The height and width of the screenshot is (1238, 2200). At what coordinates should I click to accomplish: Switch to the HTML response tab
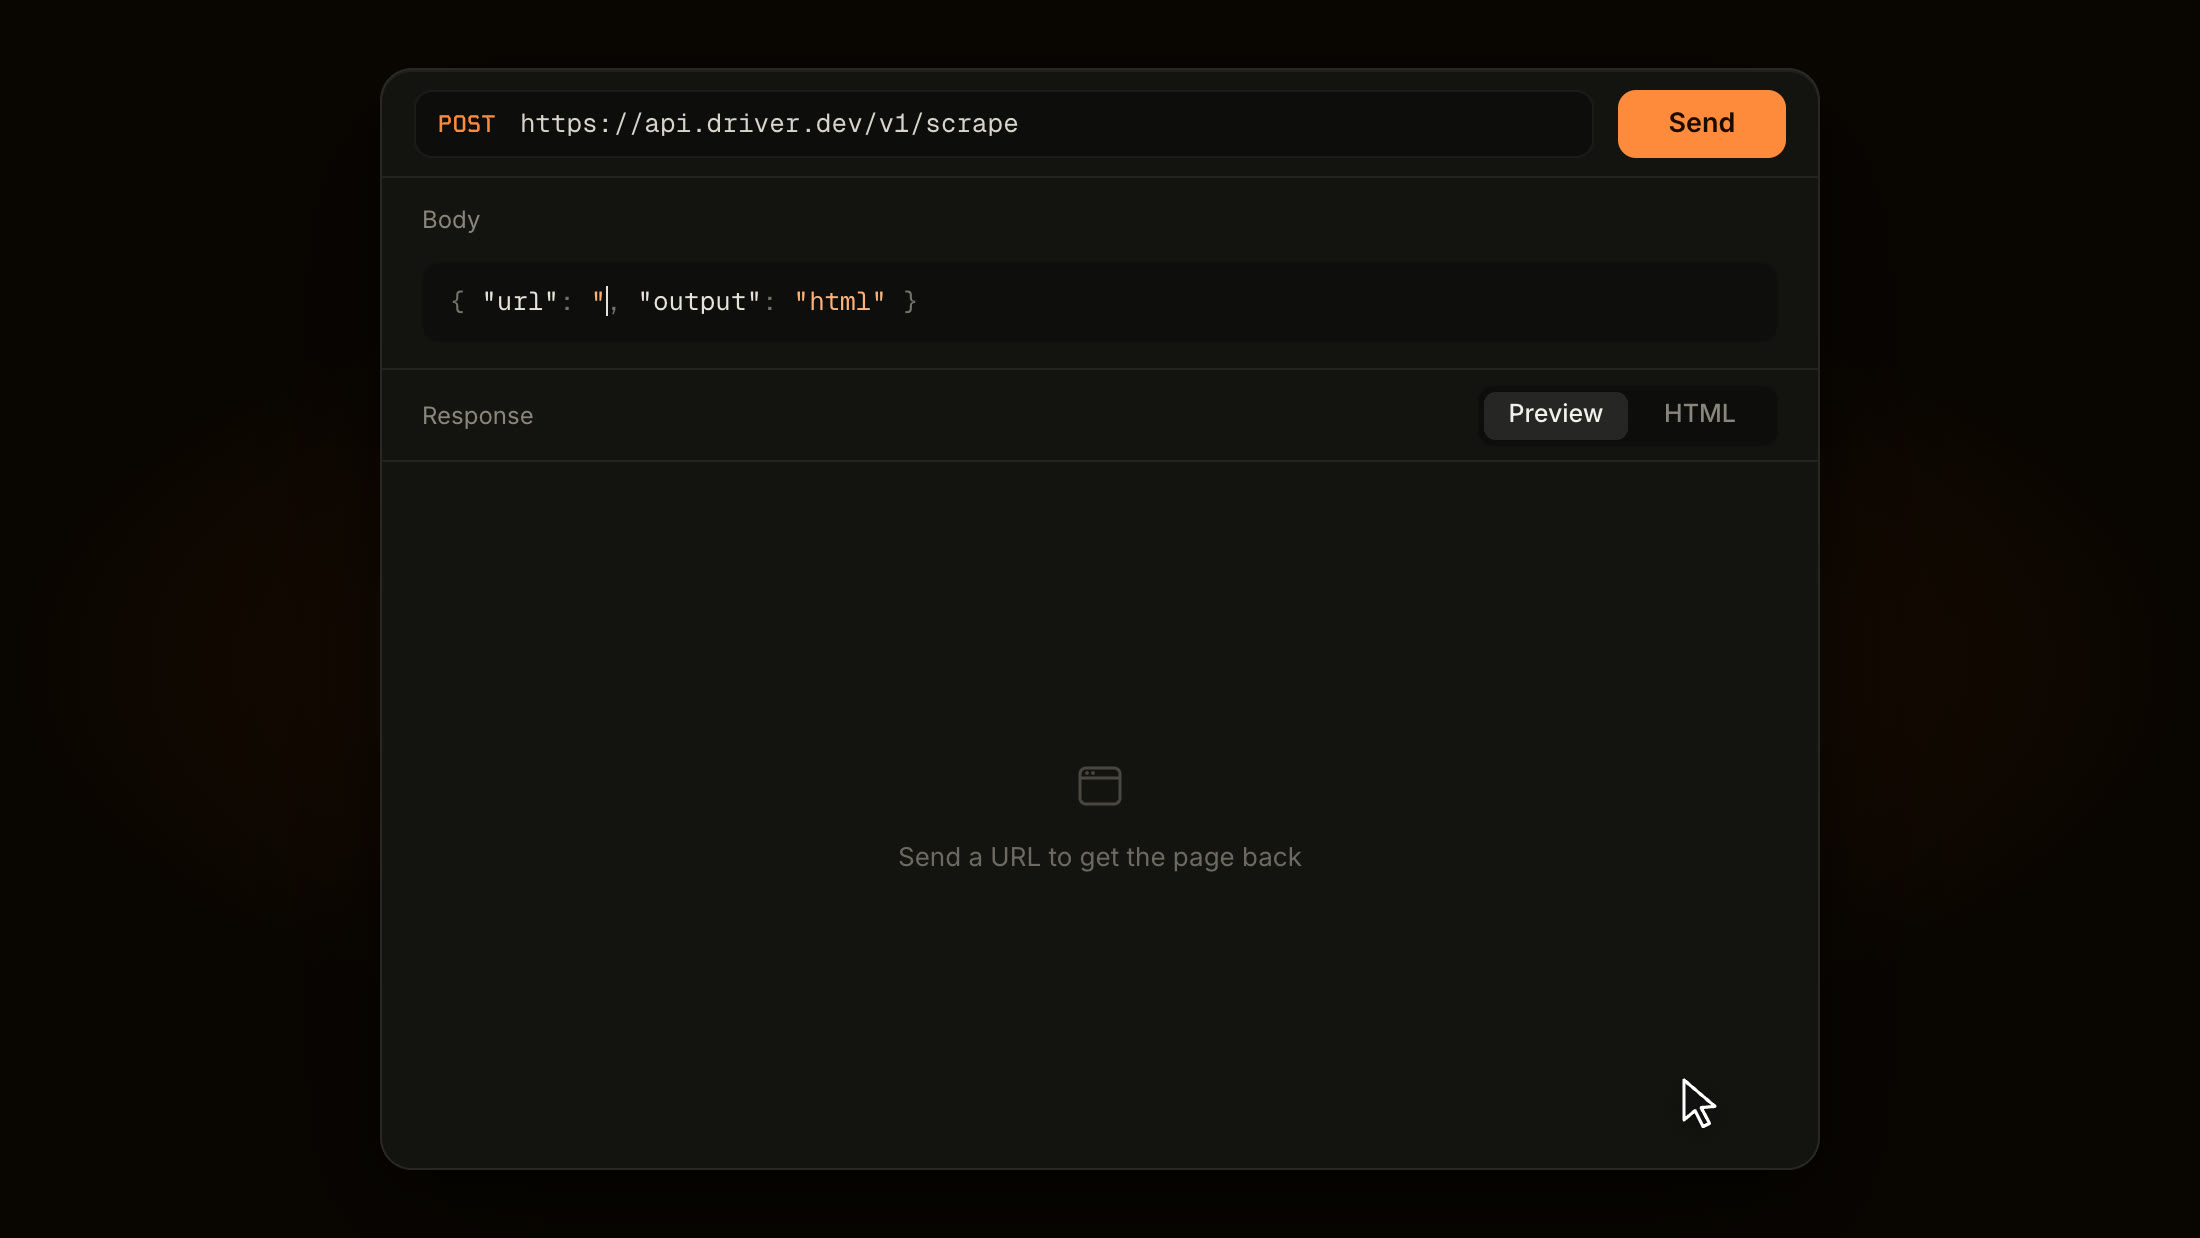1699,414
